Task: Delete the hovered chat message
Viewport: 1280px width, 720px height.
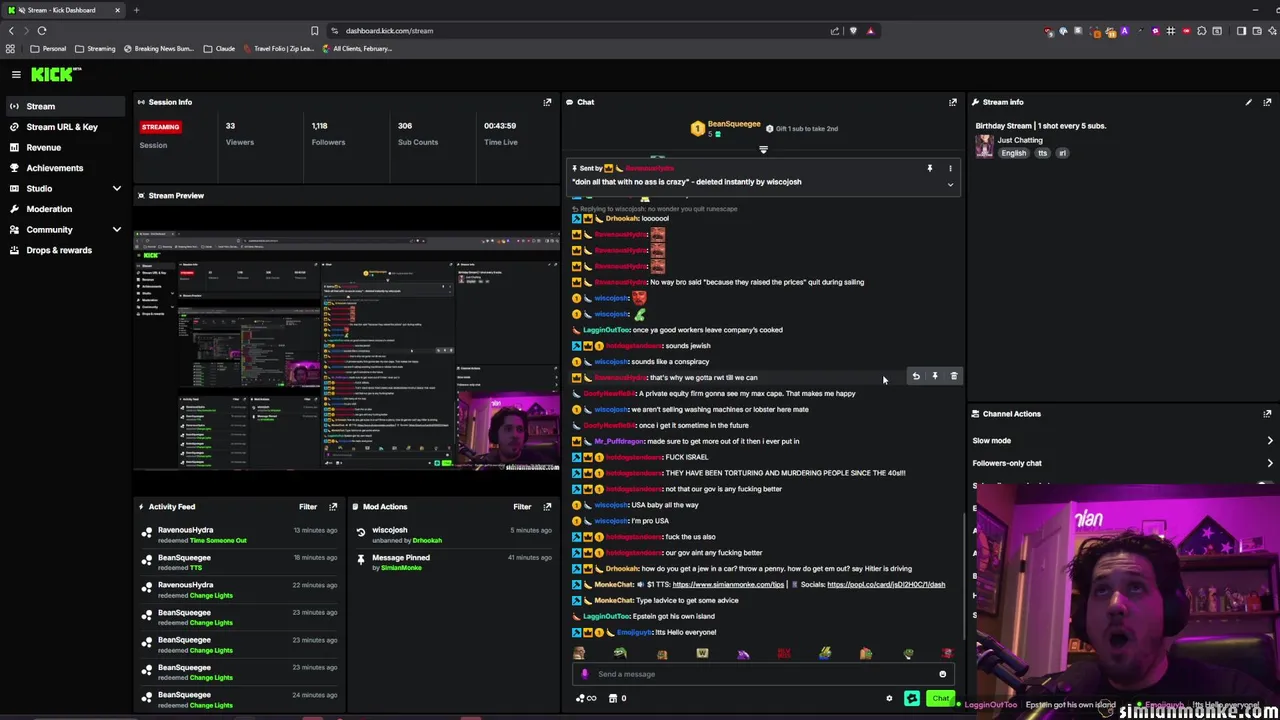Action: pyautogui.click(x=954, y=376)
